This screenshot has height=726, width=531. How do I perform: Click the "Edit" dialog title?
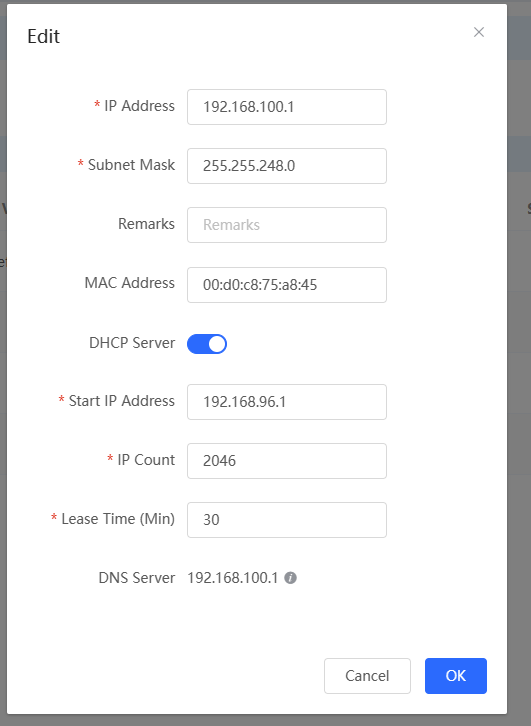(44, 36)
